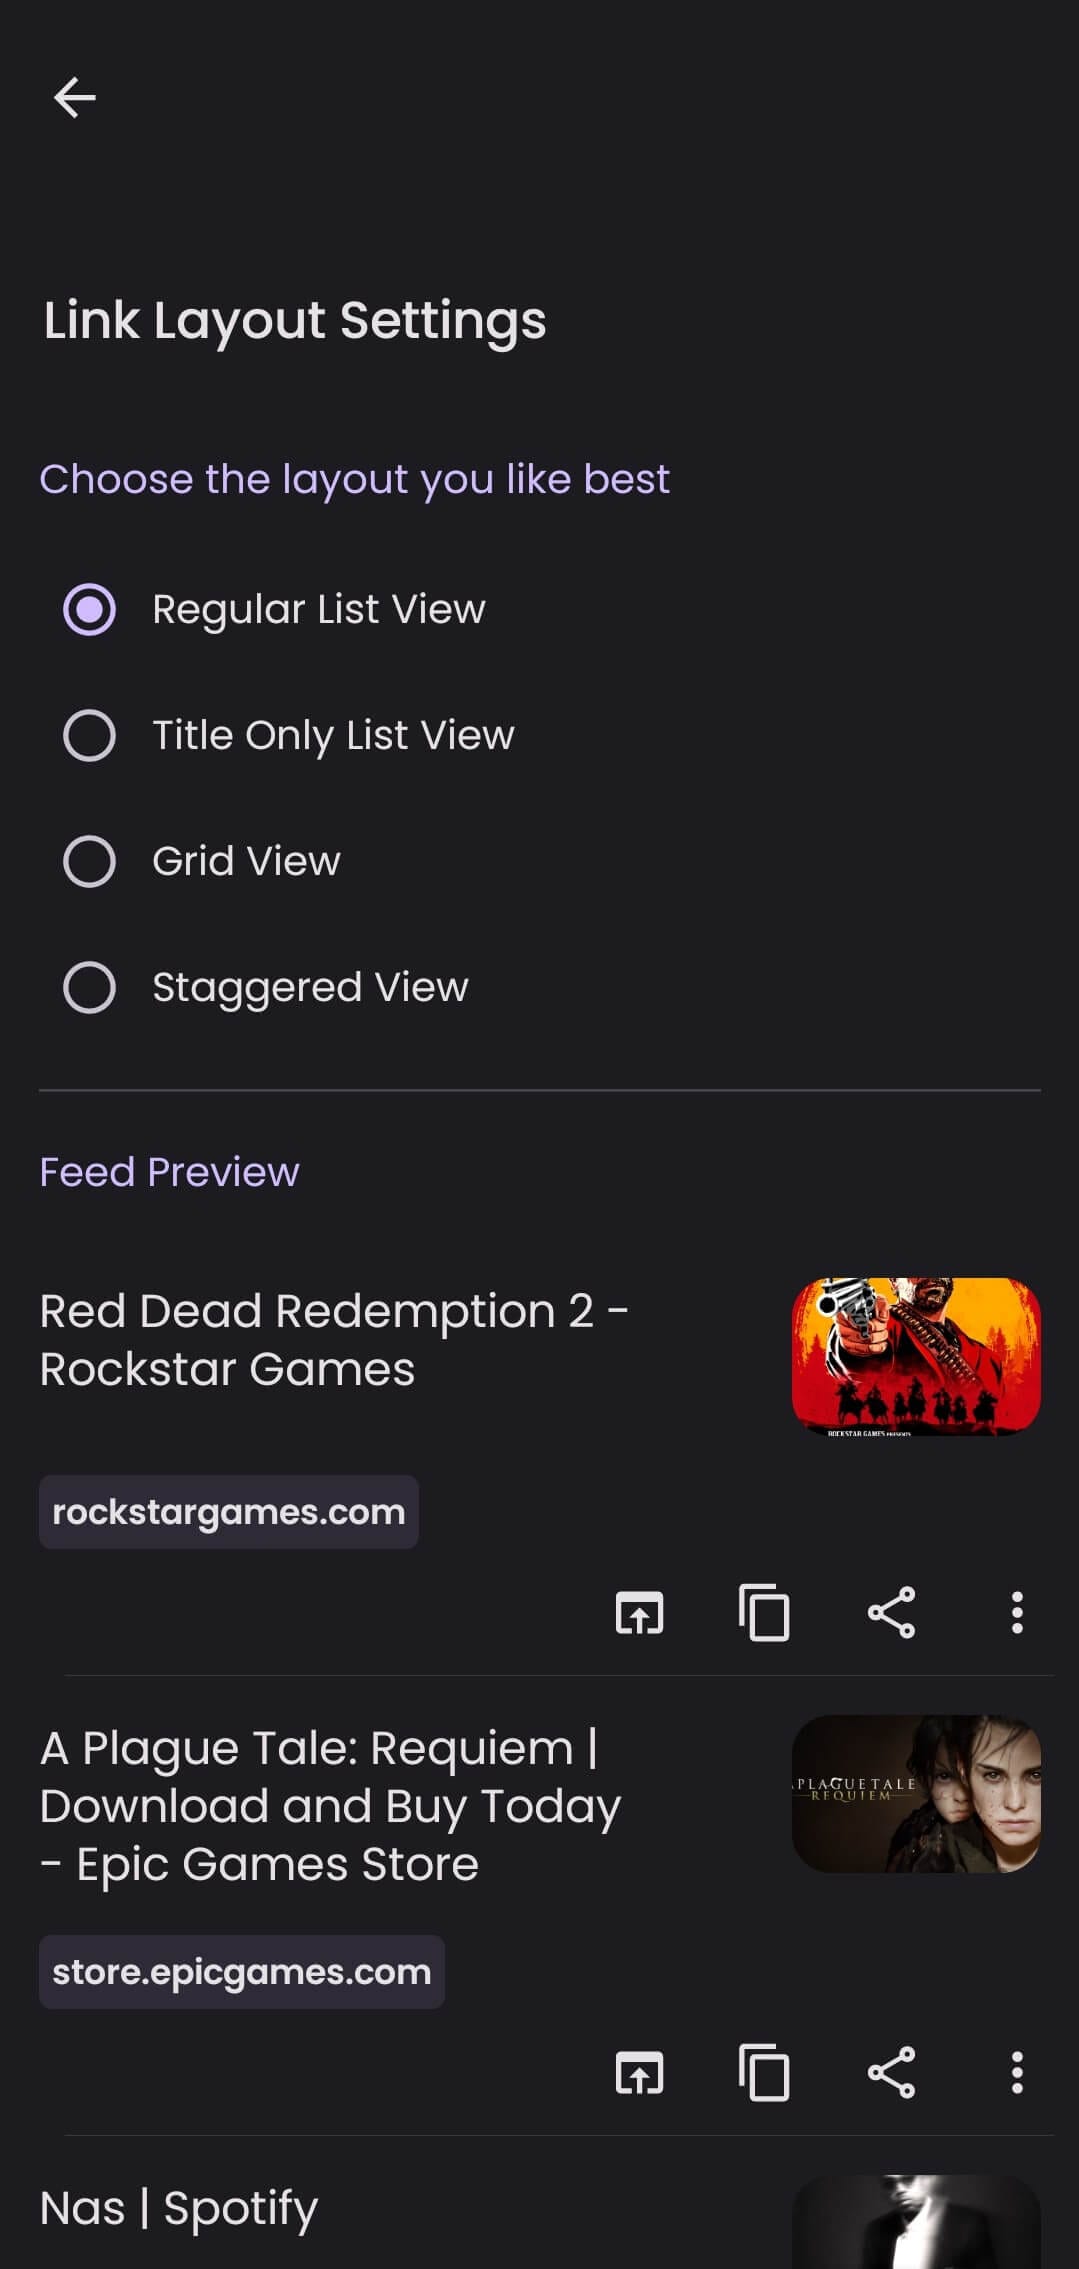Open the Nas | Spotify entry
This screenshot has height=2269, width=1079.
tap(179, 2208)
